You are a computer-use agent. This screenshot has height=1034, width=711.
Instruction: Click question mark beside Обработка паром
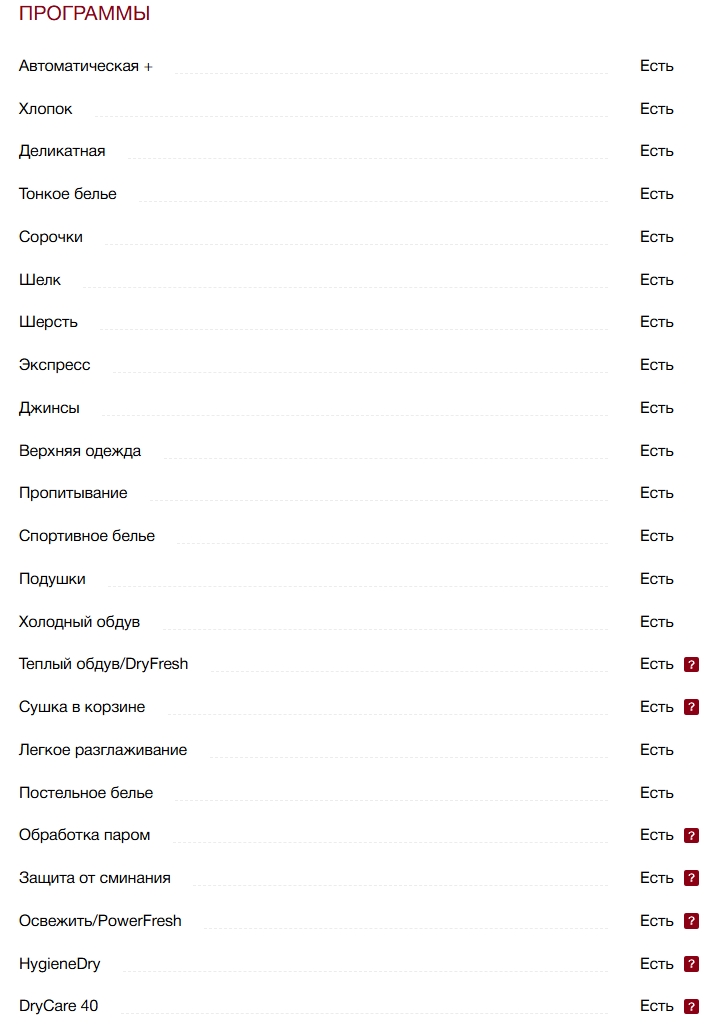(x=691, y=835)
